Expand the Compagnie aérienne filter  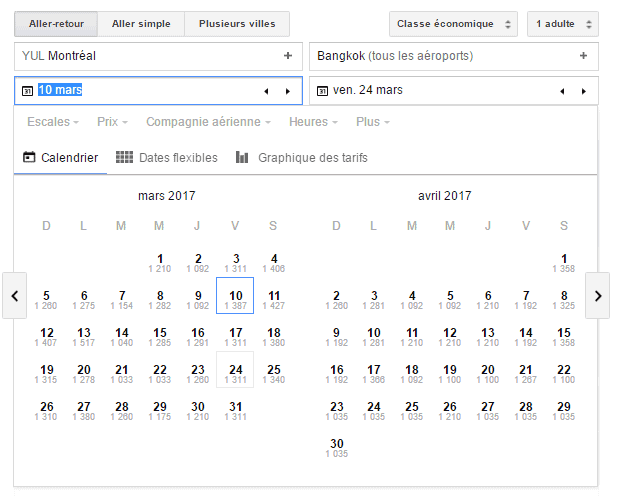(208, 122)
